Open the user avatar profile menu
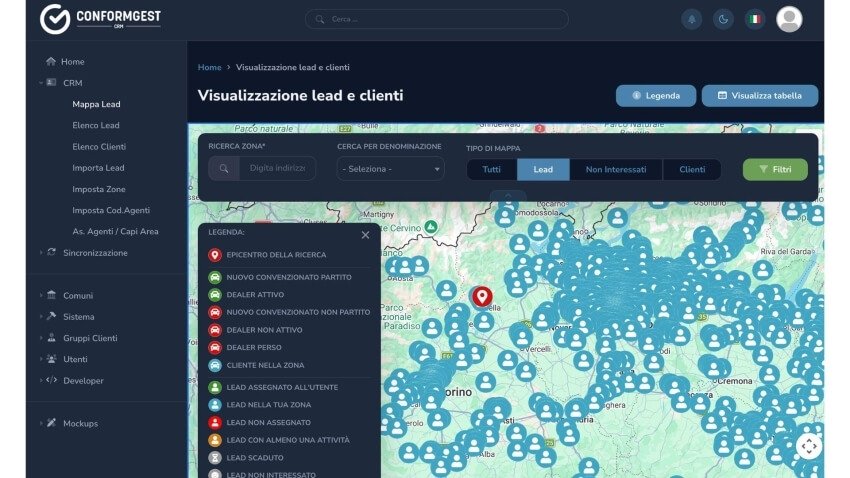The image size is (850, 478). [x=789, y=19]
